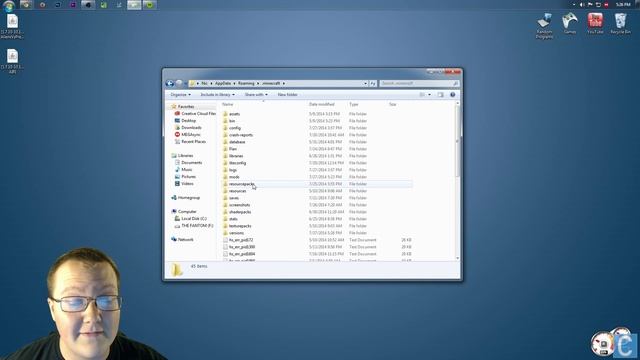Image resolution: width=640 pixels, height=360 pixels.
Task: Click the Change your view icon
Action: 422,95
